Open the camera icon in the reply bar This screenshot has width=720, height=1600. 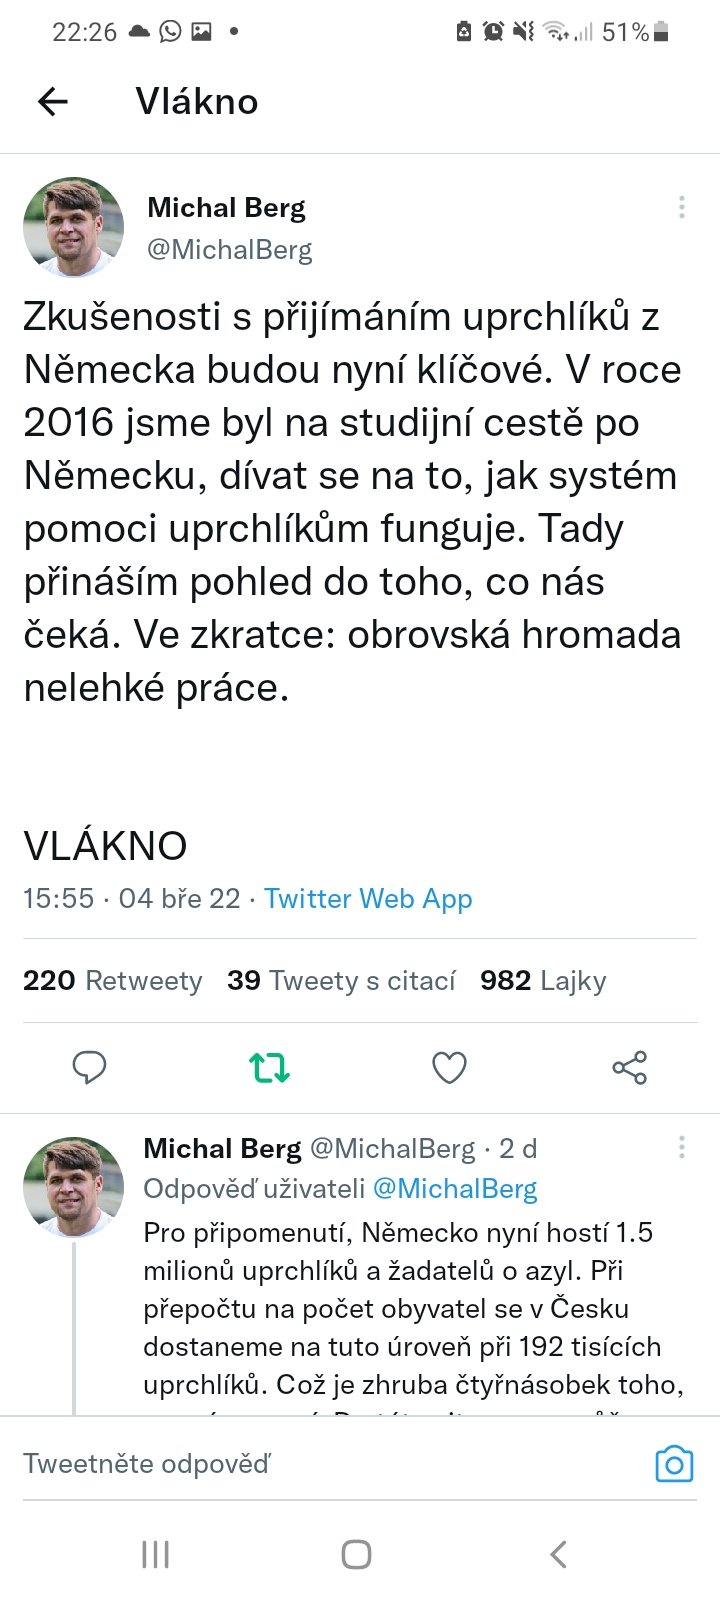674,1464
